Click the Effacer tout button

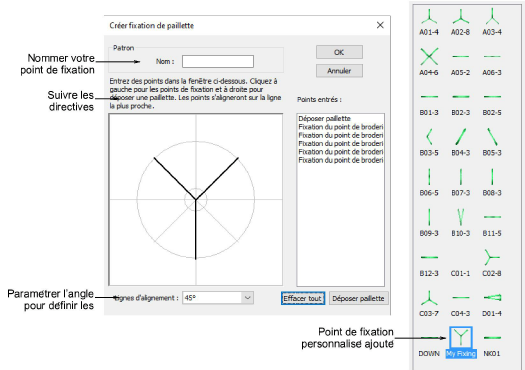303,298
